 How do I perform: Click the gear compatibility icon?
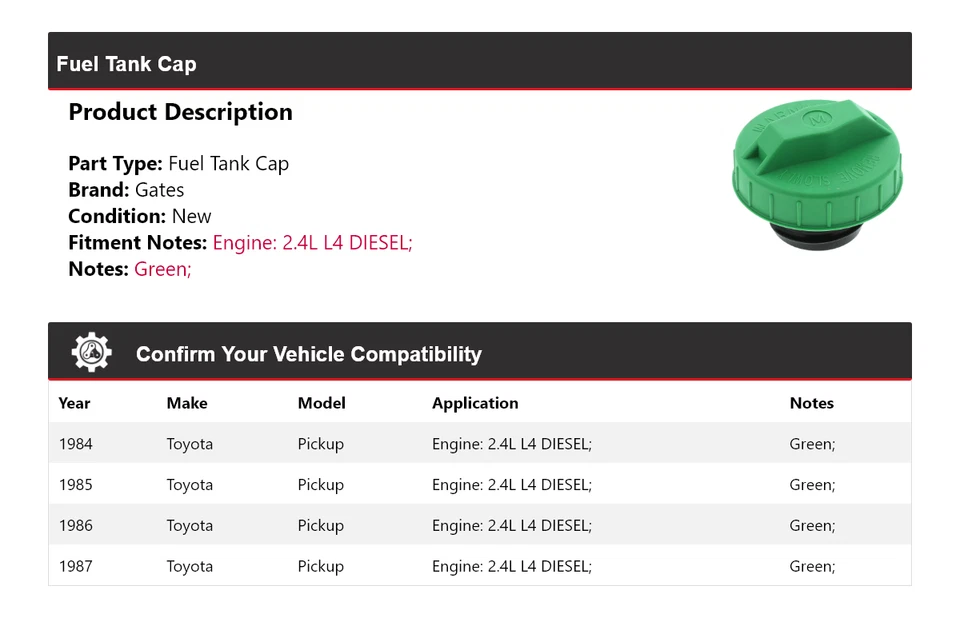click(91, 353)
